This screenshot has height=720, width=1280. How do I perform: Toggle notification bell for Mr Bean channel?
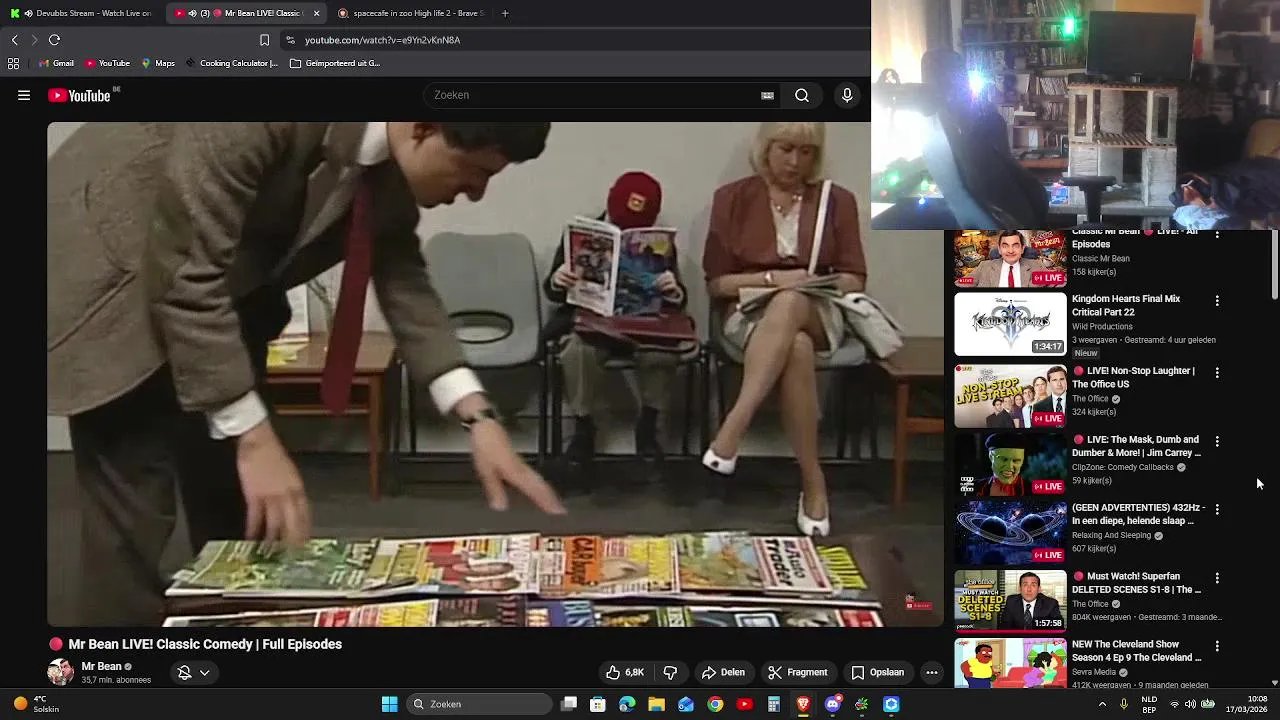point(184,672)
